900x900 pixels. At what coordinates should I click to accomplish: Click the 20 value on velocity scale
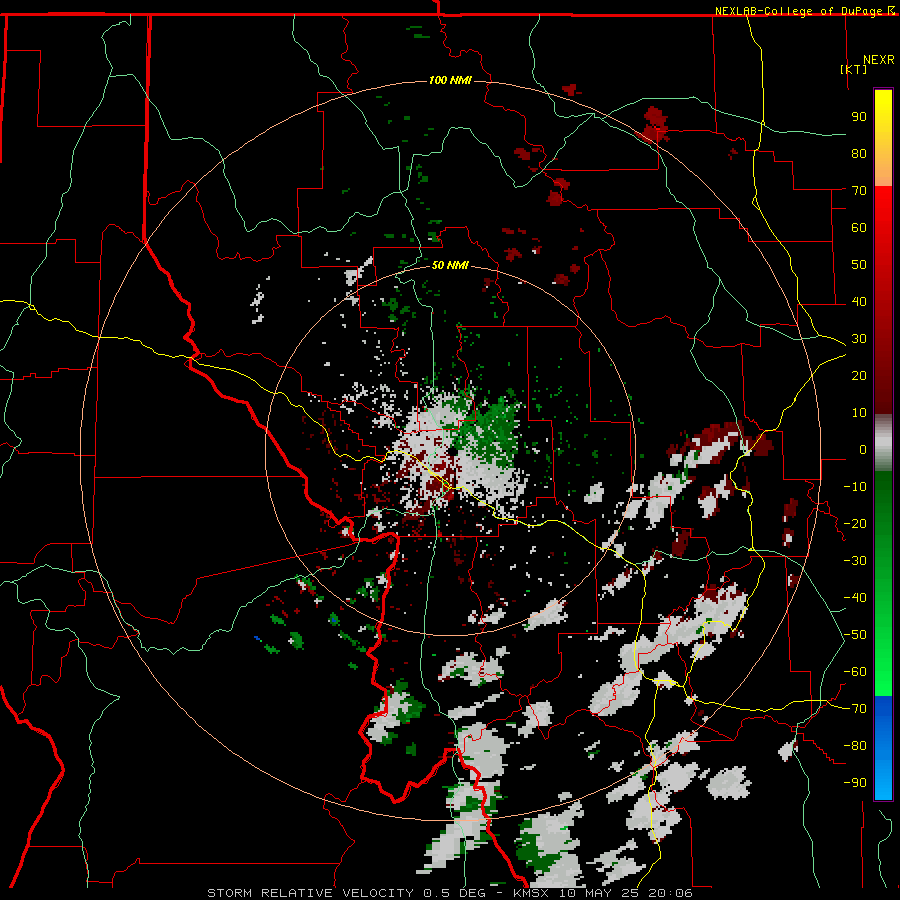pos(859,375)
